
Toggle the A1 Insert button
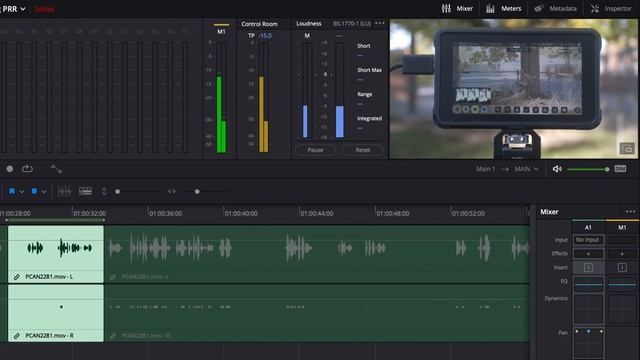[x=588, y=268]
